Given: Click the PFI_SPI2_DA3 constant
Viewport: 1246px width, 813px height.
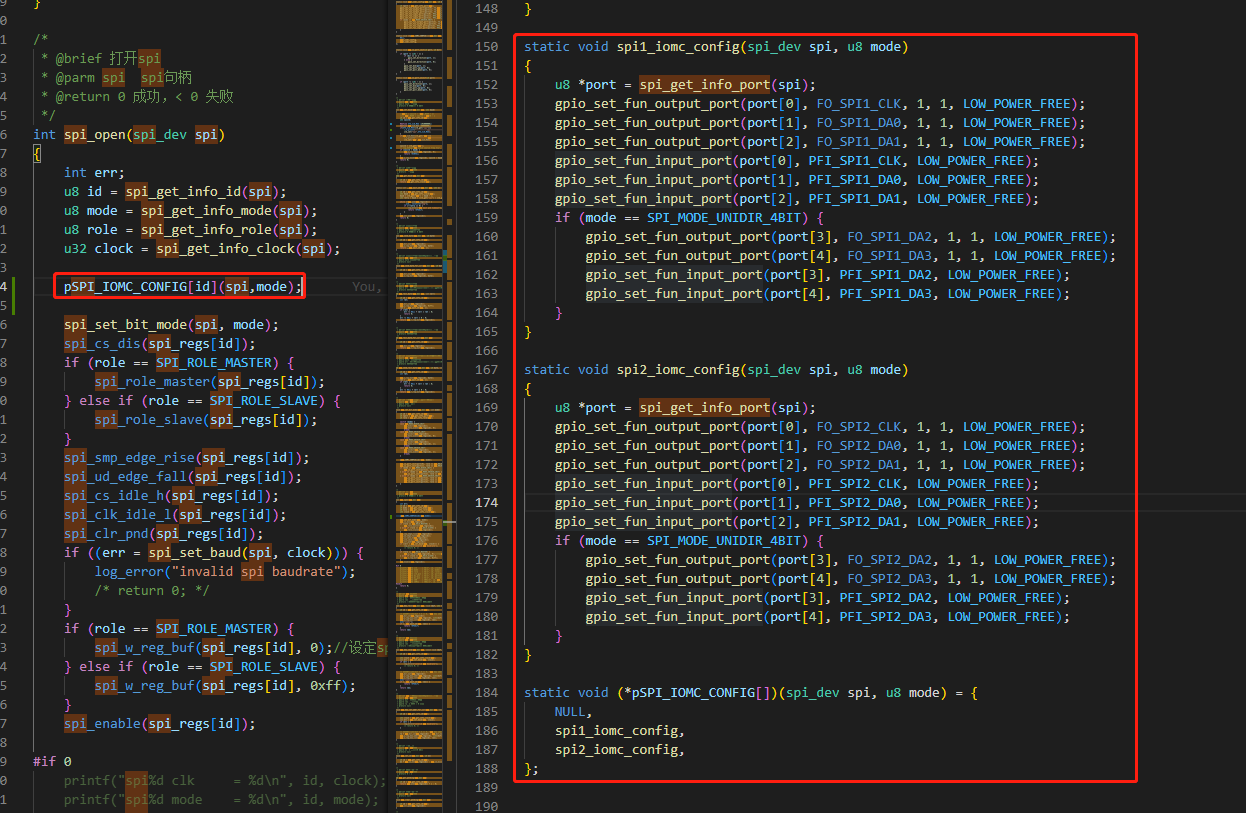Looking at the screenshot, I should (886, 616).
